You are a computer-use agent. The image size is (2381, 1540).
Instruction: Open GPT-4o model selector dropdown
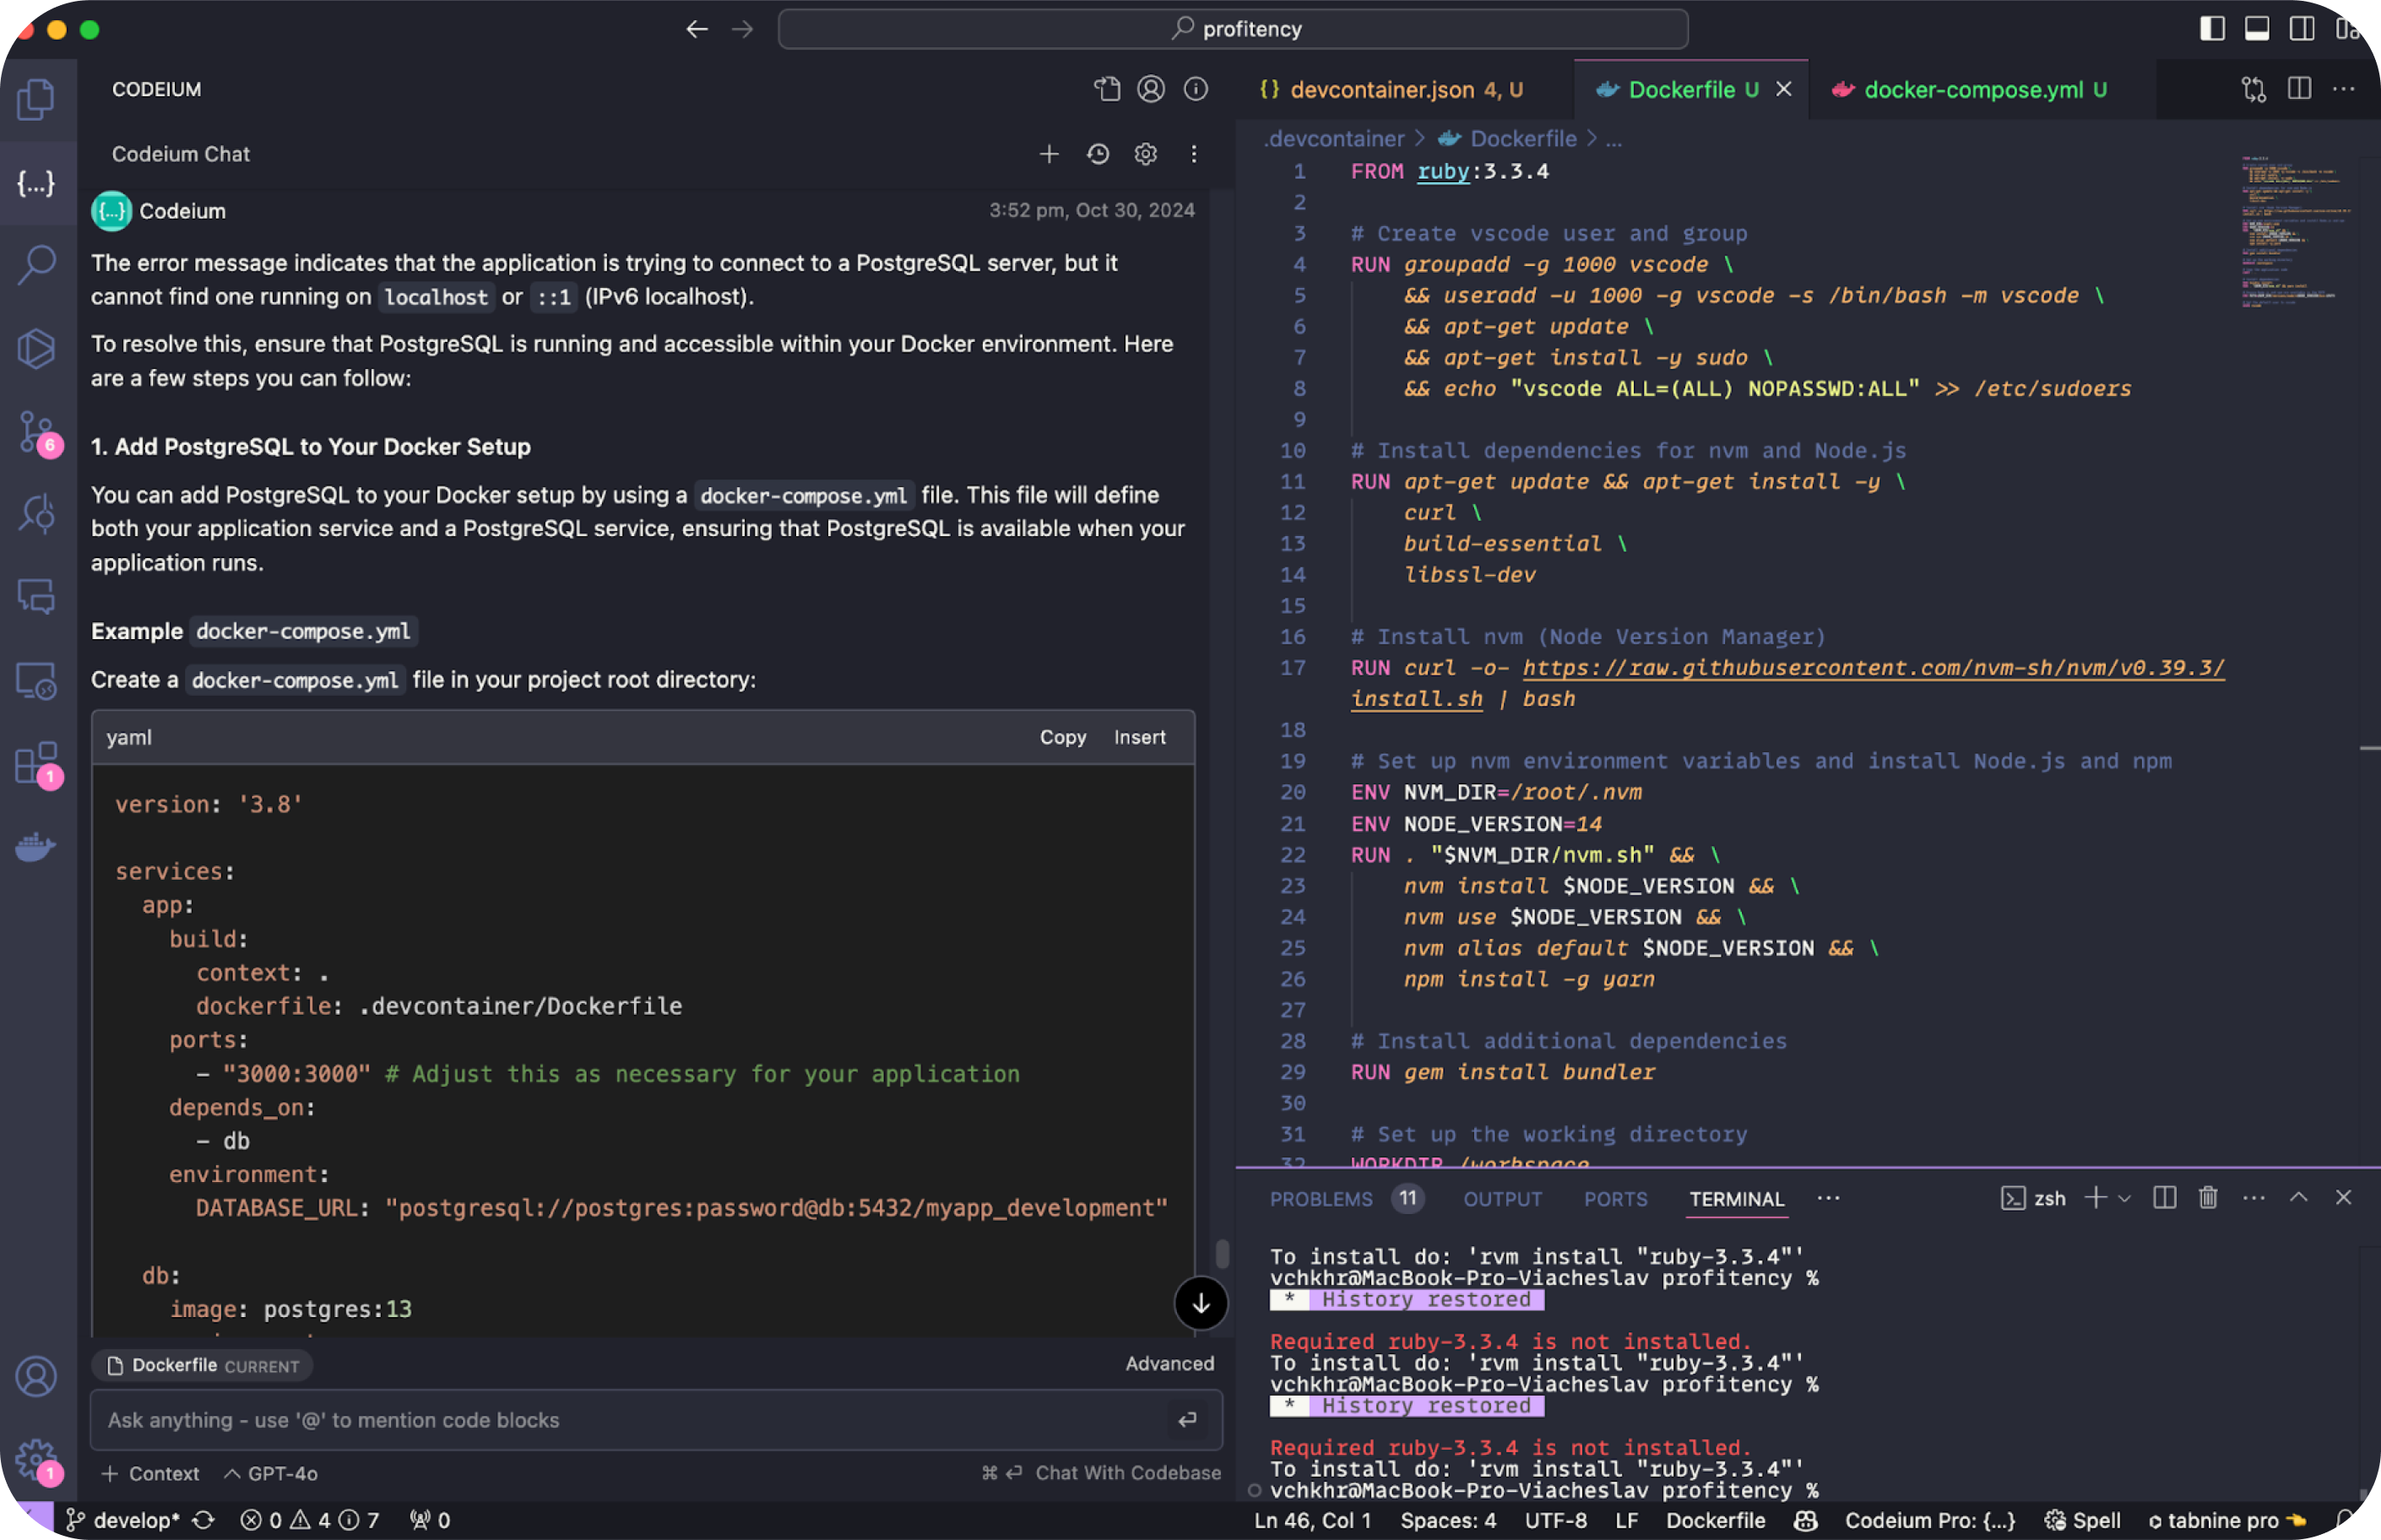click(272, 1473)
